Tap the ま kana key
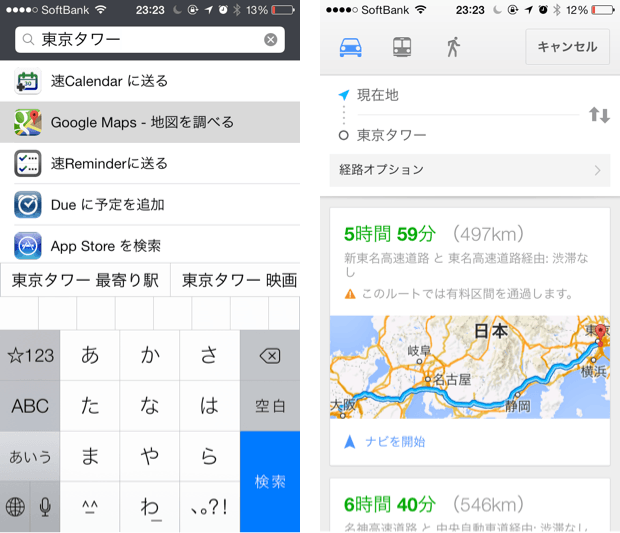 tap(90, 457)
